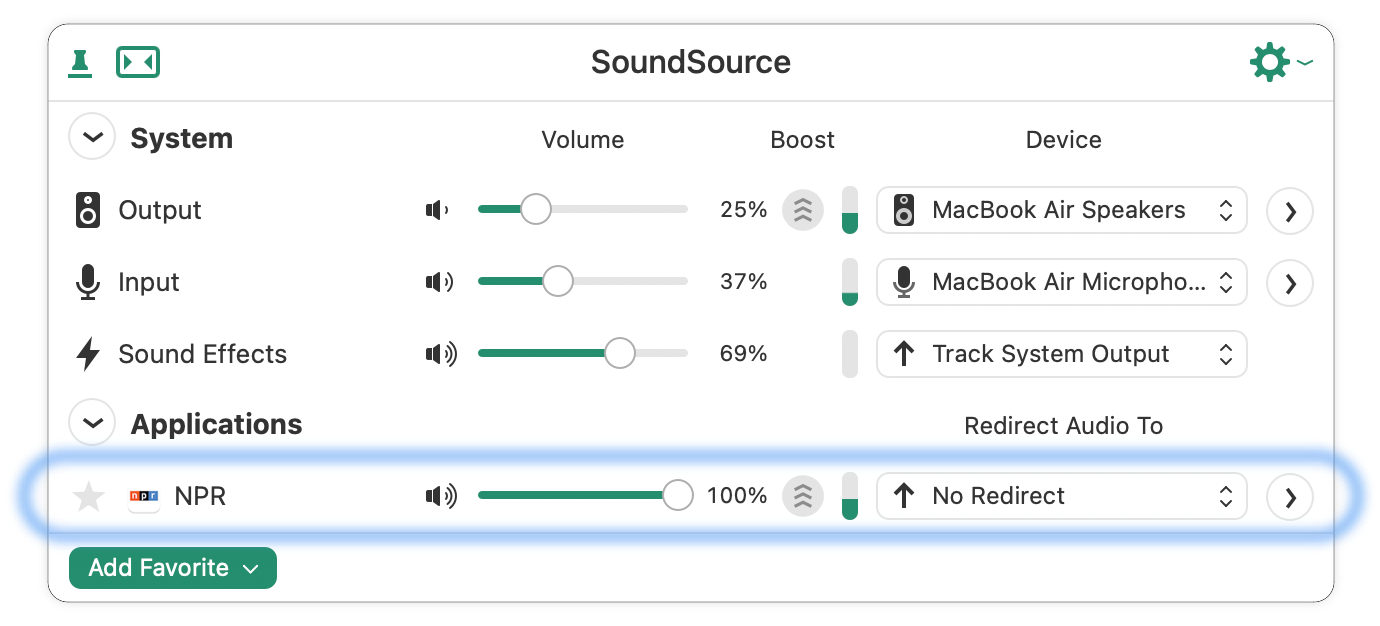Open the Track System Output dropdown

pyautogui.click(x=1062, y=354)
